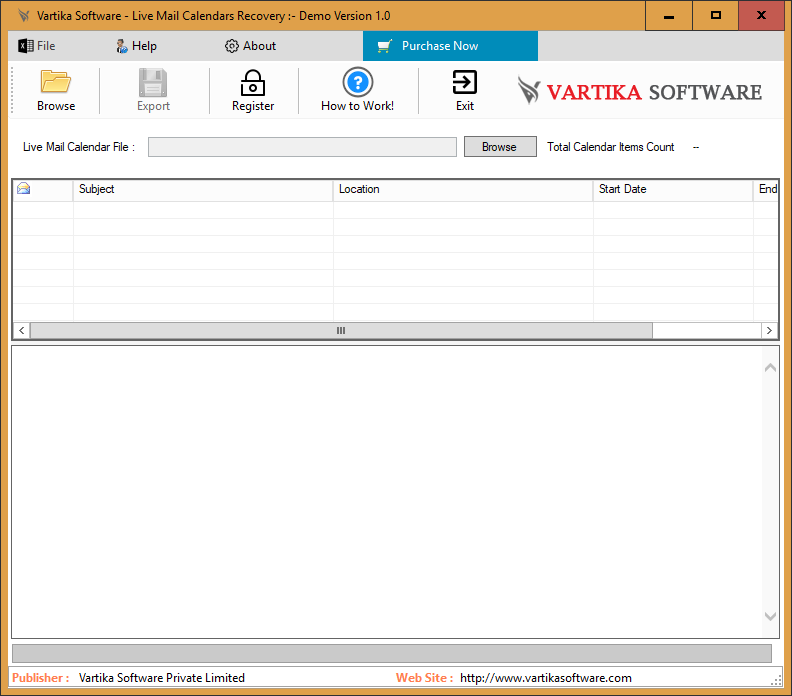Open Register via the lock icon

(253, 83)
